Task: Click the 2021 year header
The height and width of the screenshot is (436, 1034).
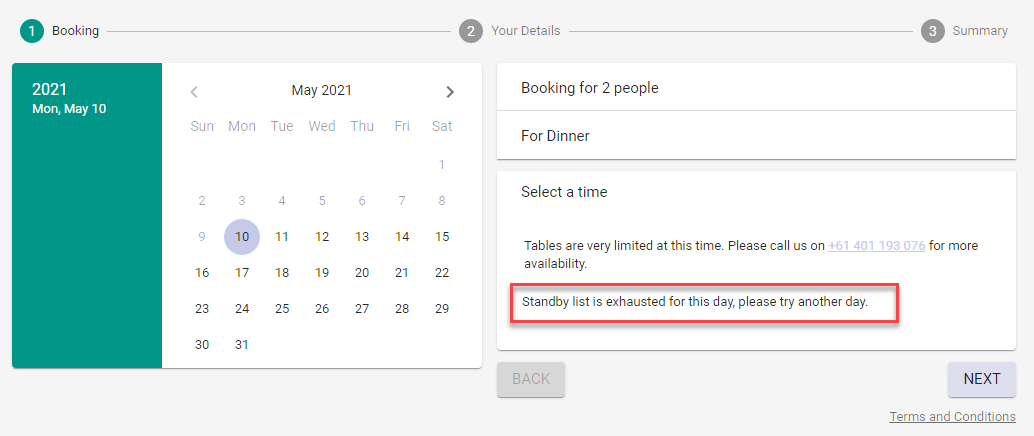Action: point(49,90)
